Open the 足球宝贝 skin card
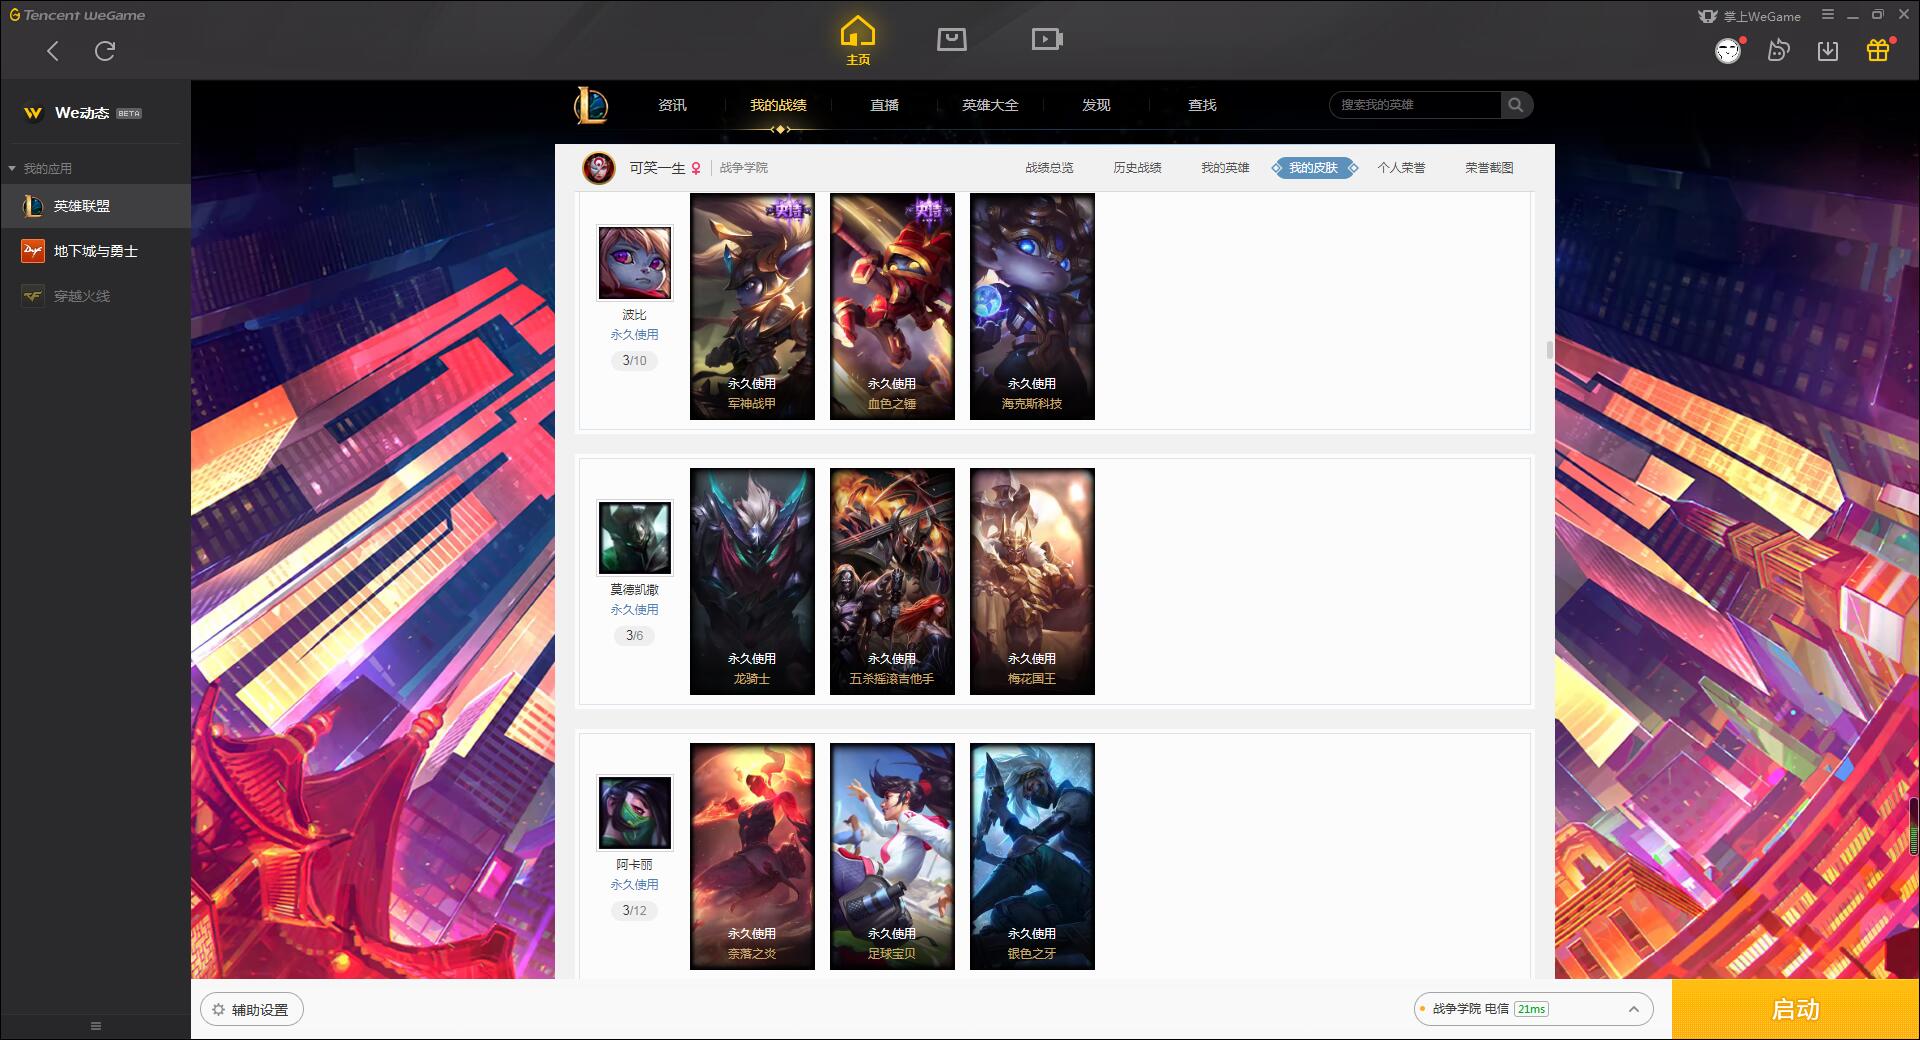Screen dimensions: 1920x1040 click(x=892, y=856)
